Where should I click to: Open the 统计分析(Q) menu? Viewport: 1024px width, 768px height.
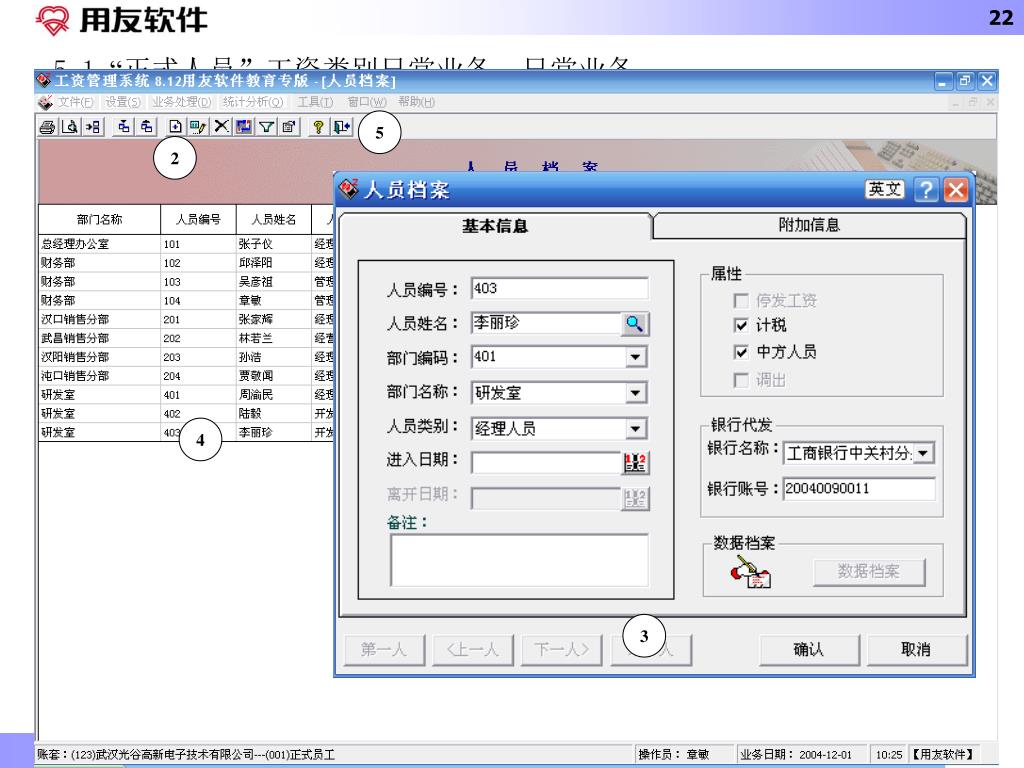(x=253, y=103)
